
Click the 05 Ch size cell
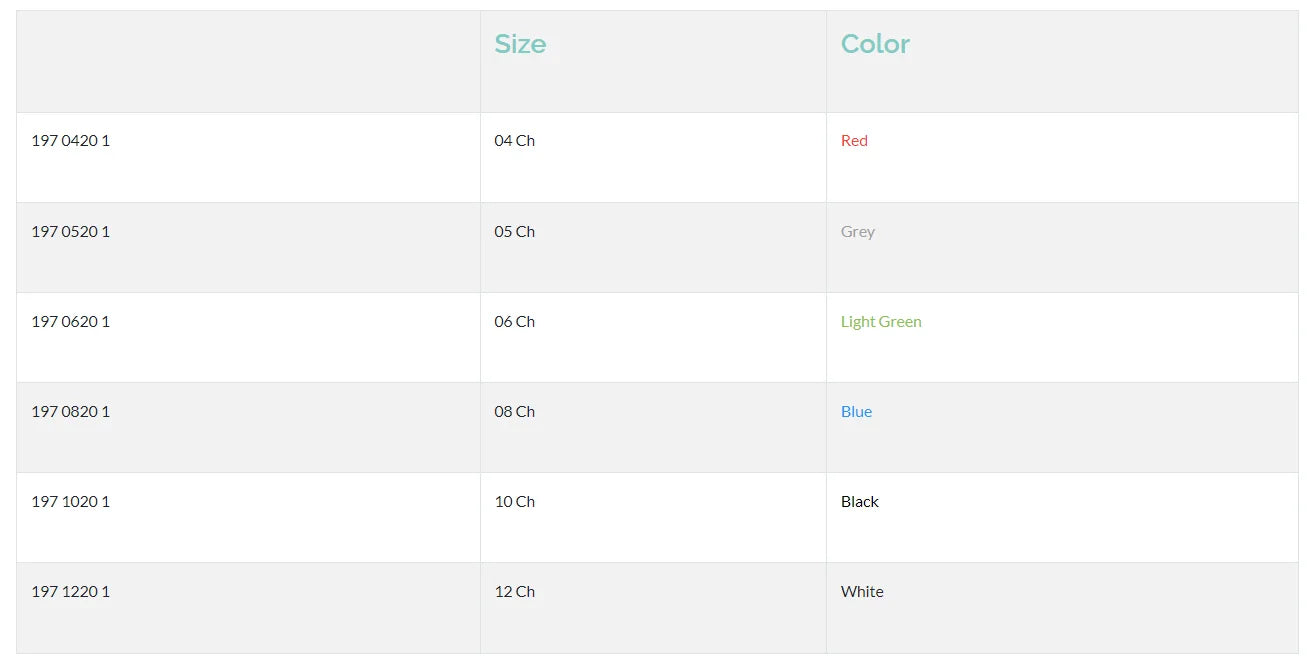(514, 232)
